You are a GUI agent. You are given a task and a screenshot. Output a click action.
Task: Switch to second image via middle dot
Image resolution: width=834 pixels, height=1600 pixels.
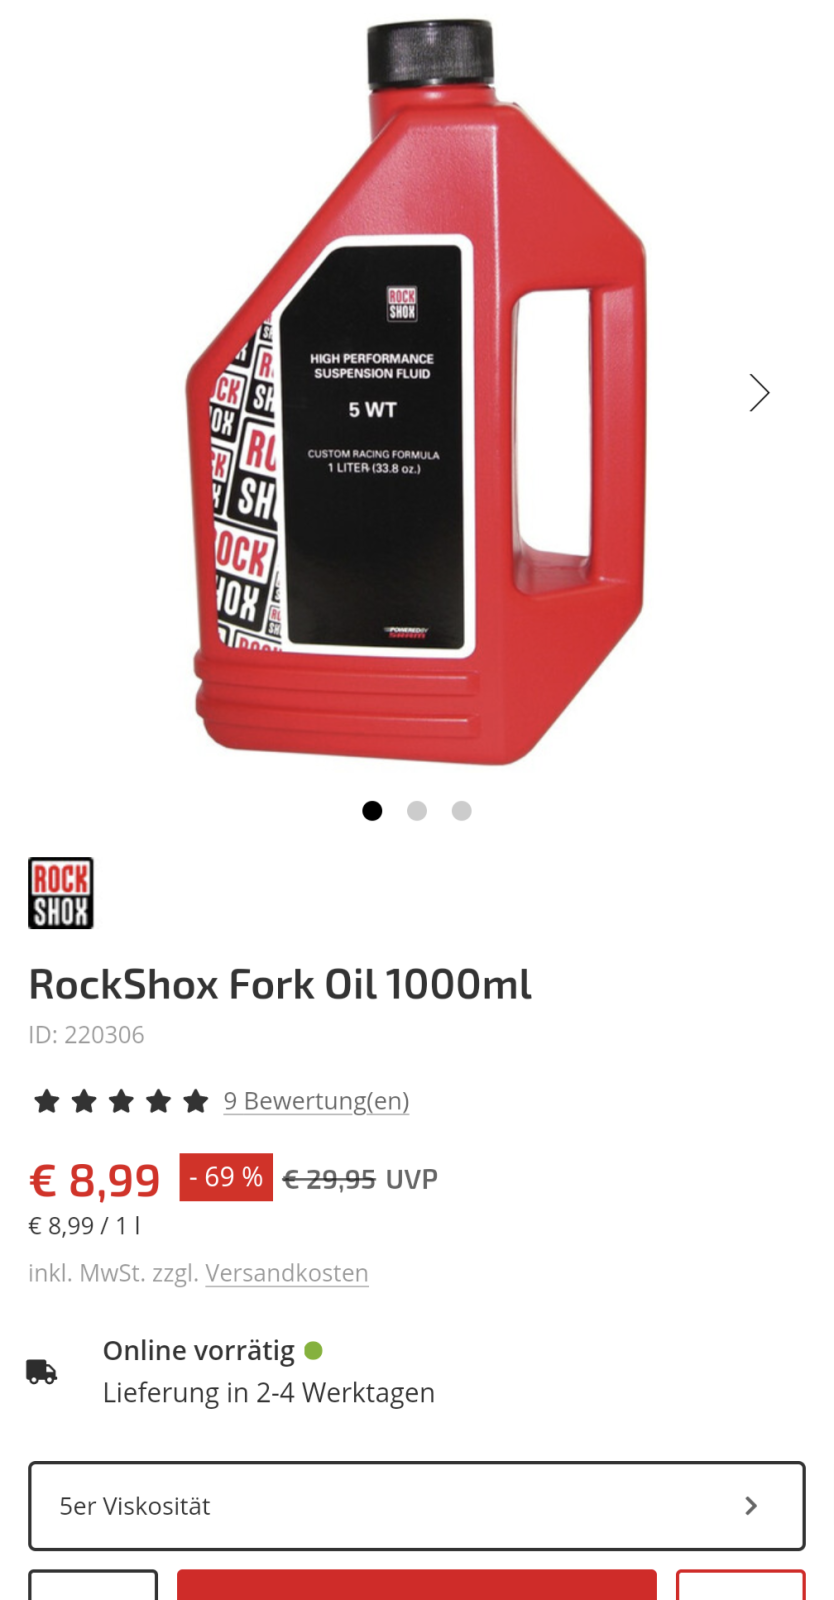(417, 811)
